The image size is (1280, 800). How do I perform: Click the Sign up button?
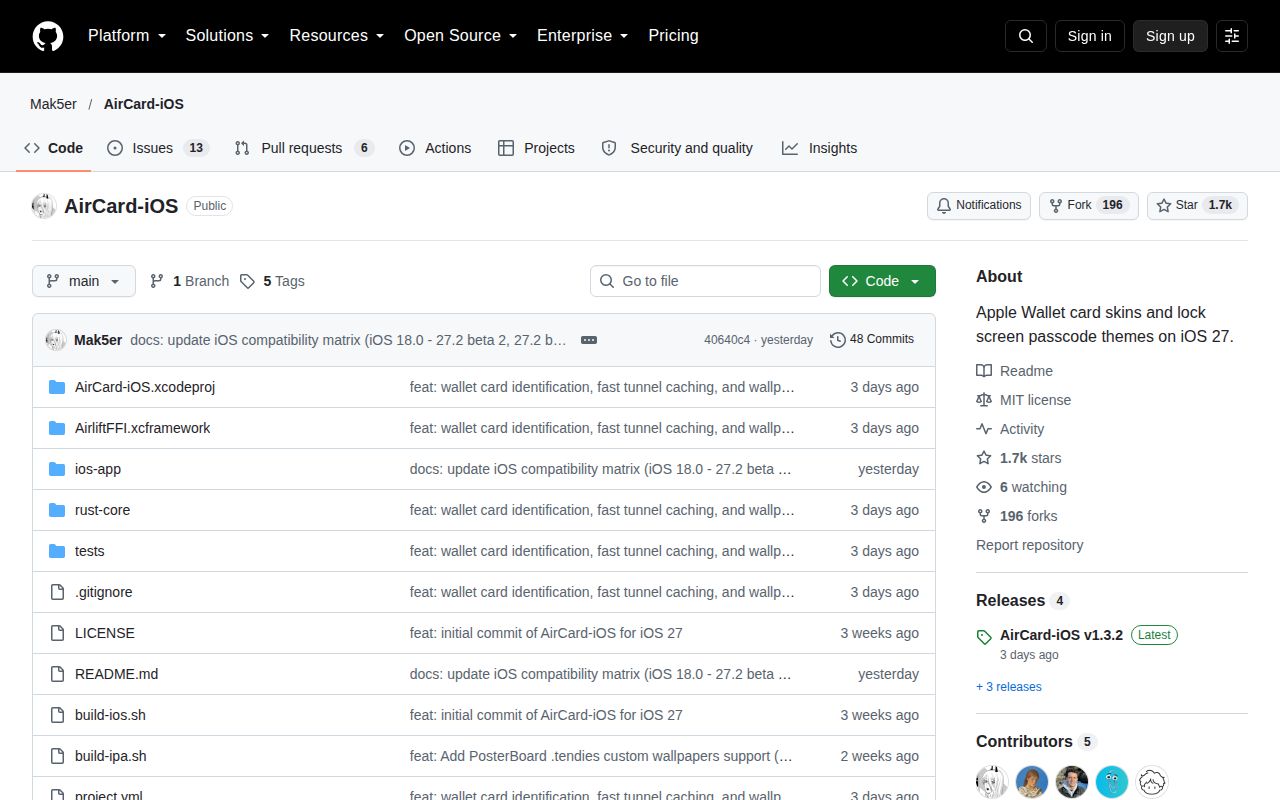[x=1170, y=36]
